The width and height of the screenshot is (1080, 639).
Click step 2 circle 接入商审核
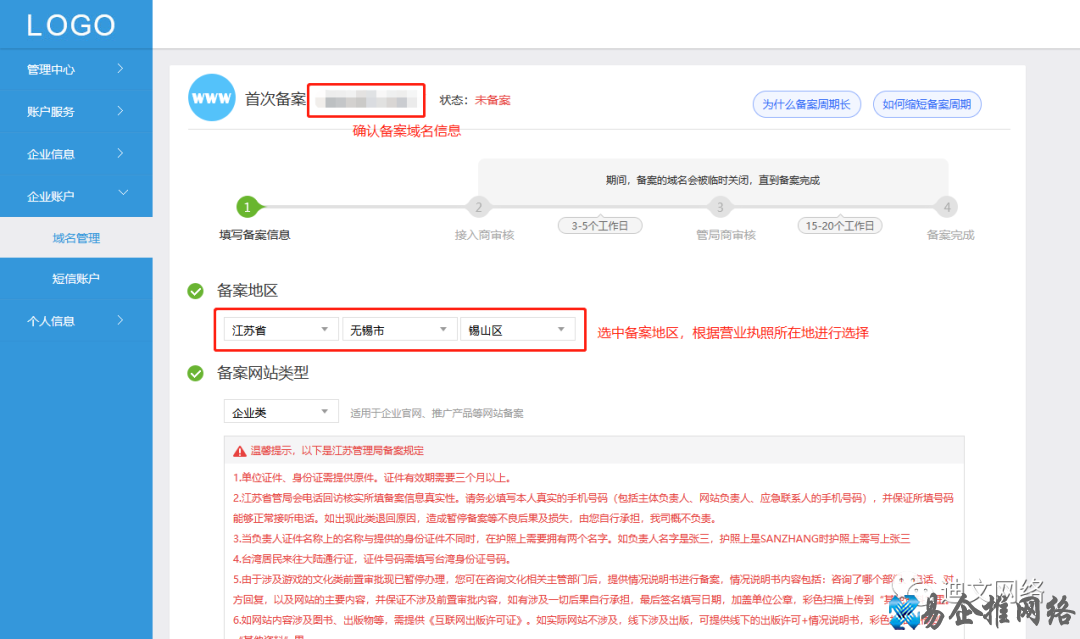click(478, 207)
